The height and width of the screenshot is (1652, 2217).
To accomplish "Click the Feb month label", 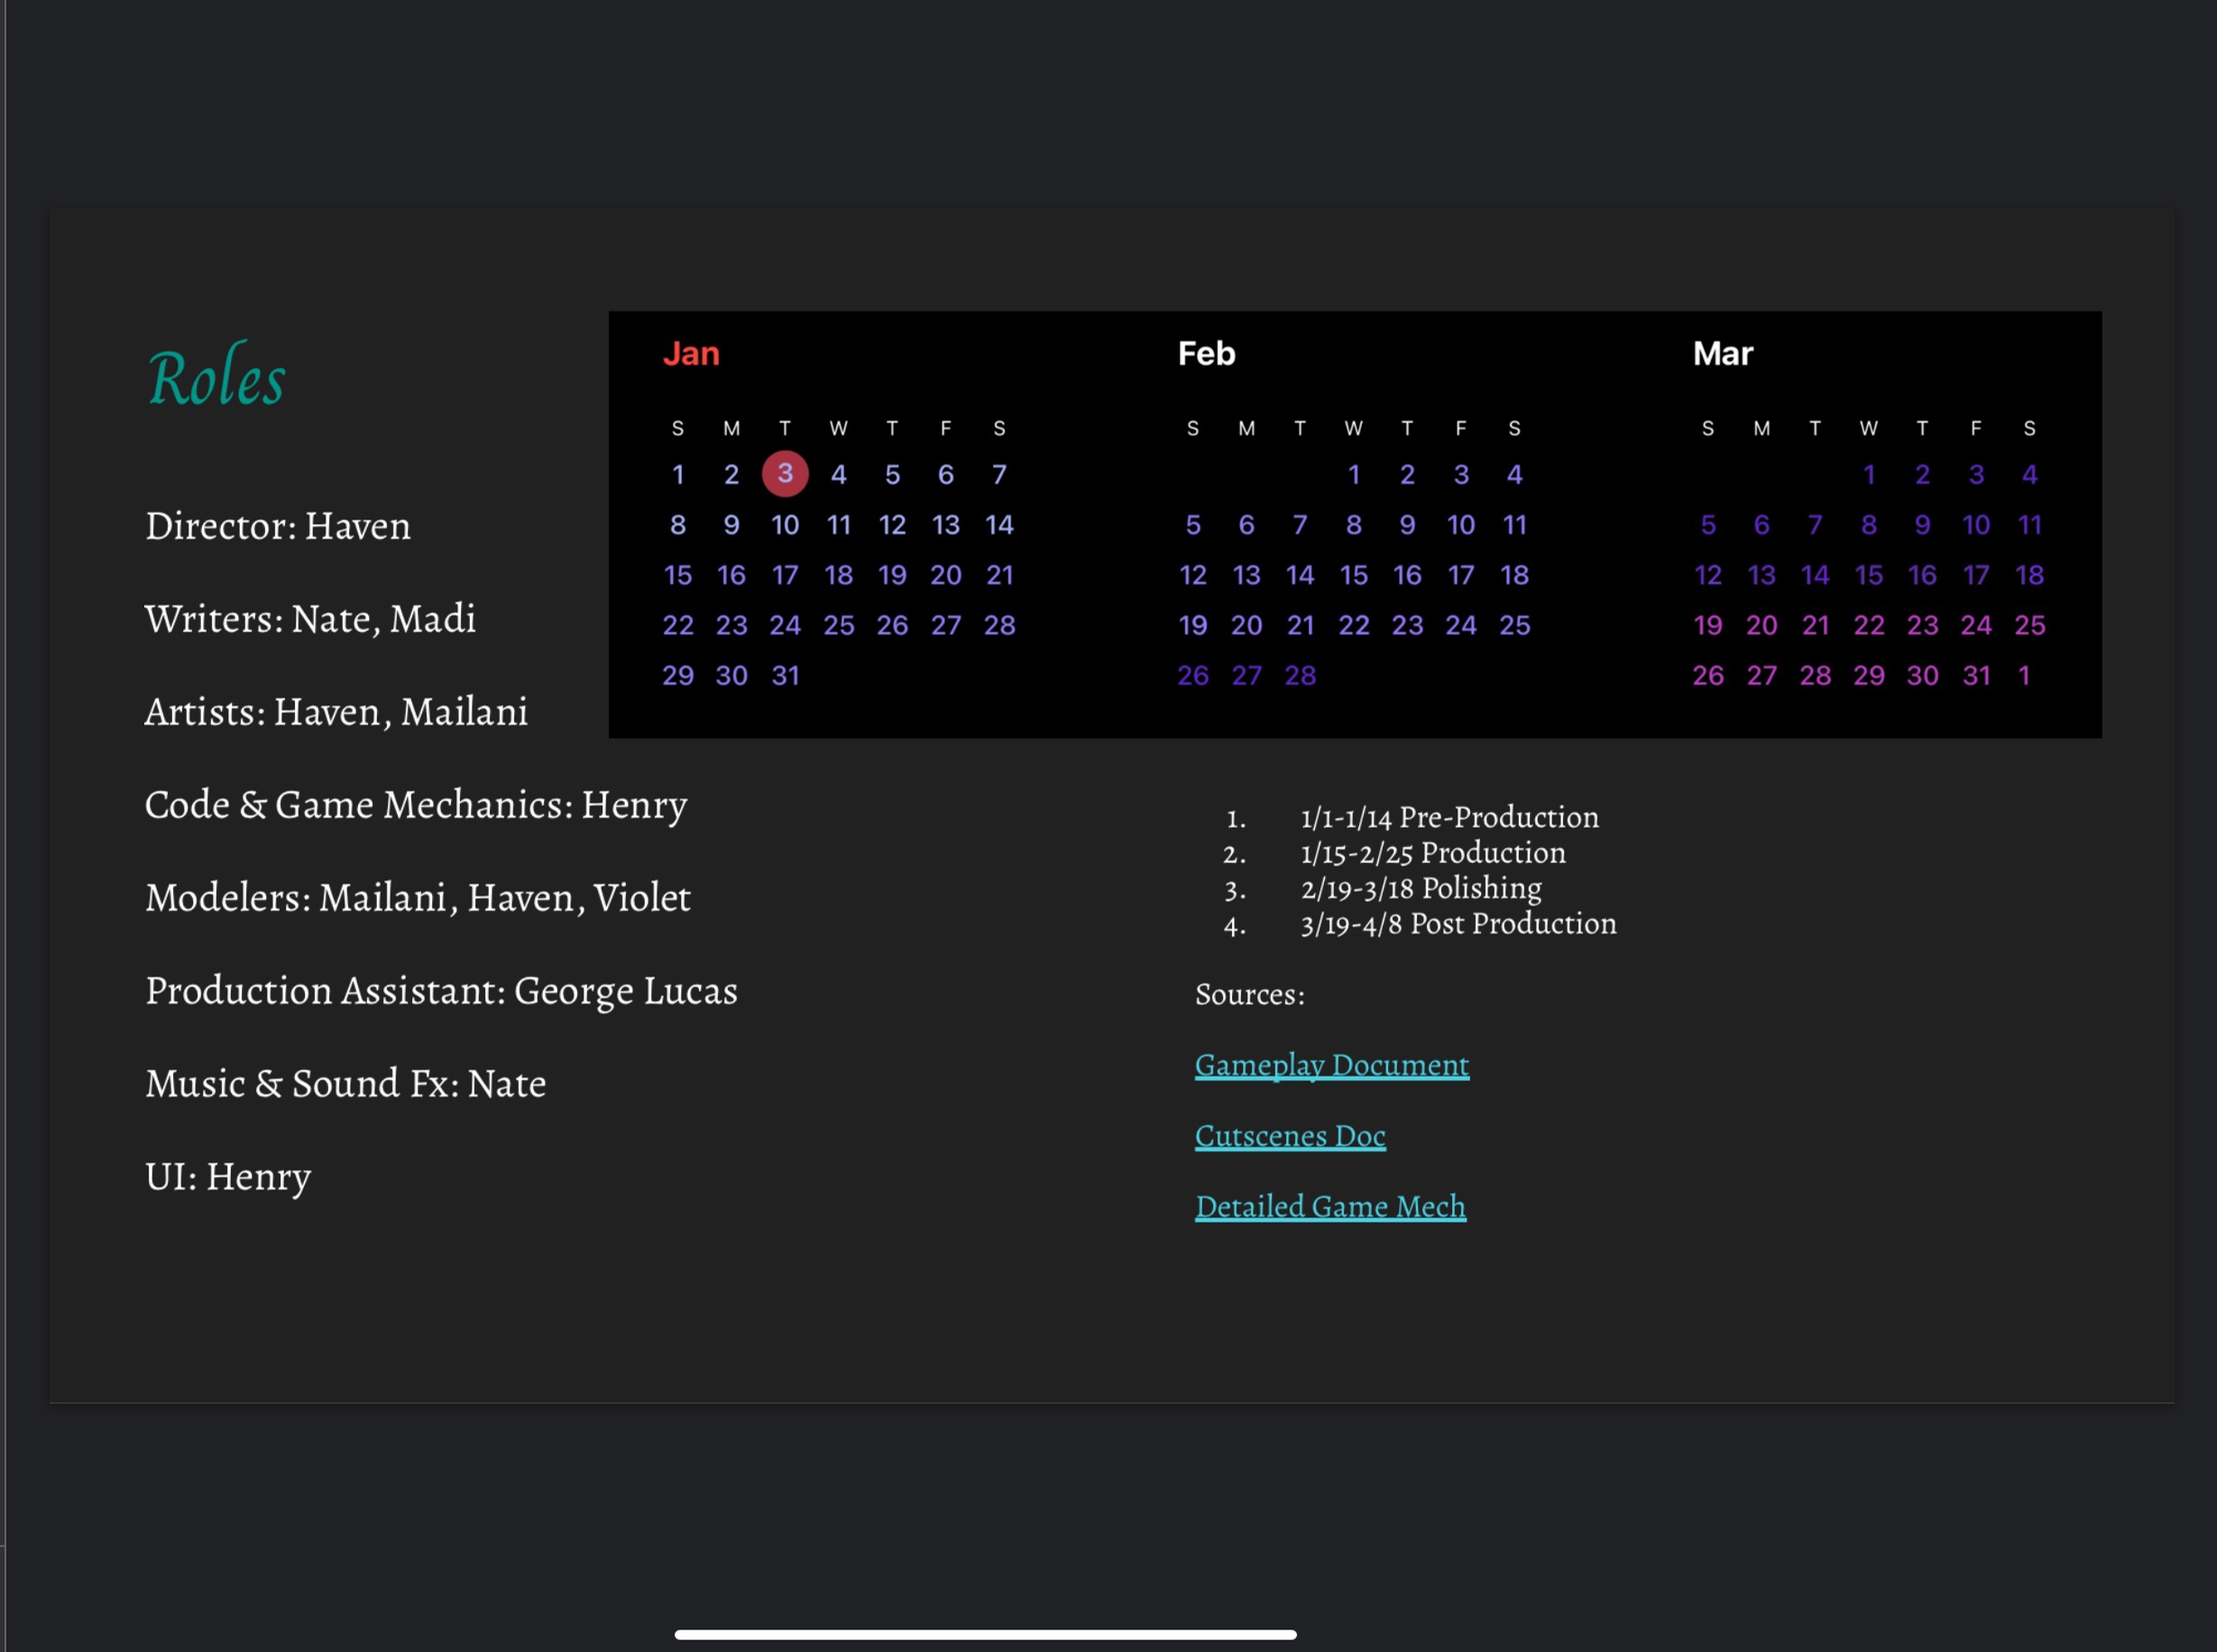I will point(1206,354).
